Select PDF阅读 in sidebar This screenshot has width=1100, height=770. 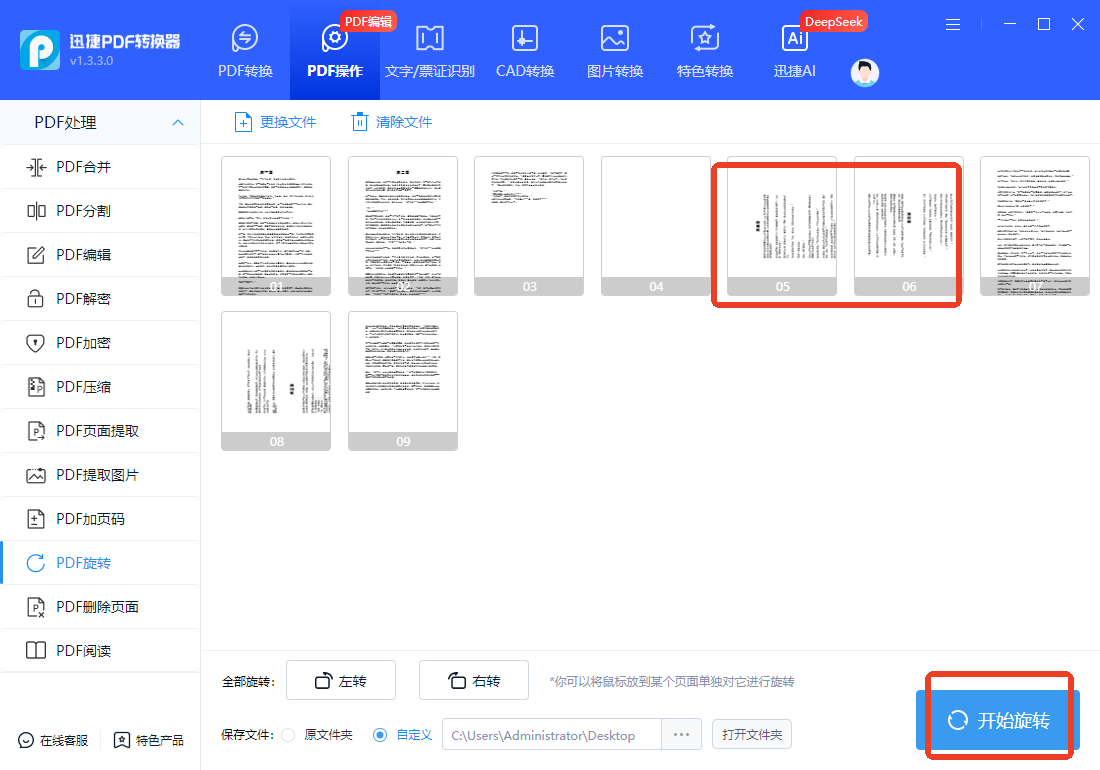coord(100,651)
